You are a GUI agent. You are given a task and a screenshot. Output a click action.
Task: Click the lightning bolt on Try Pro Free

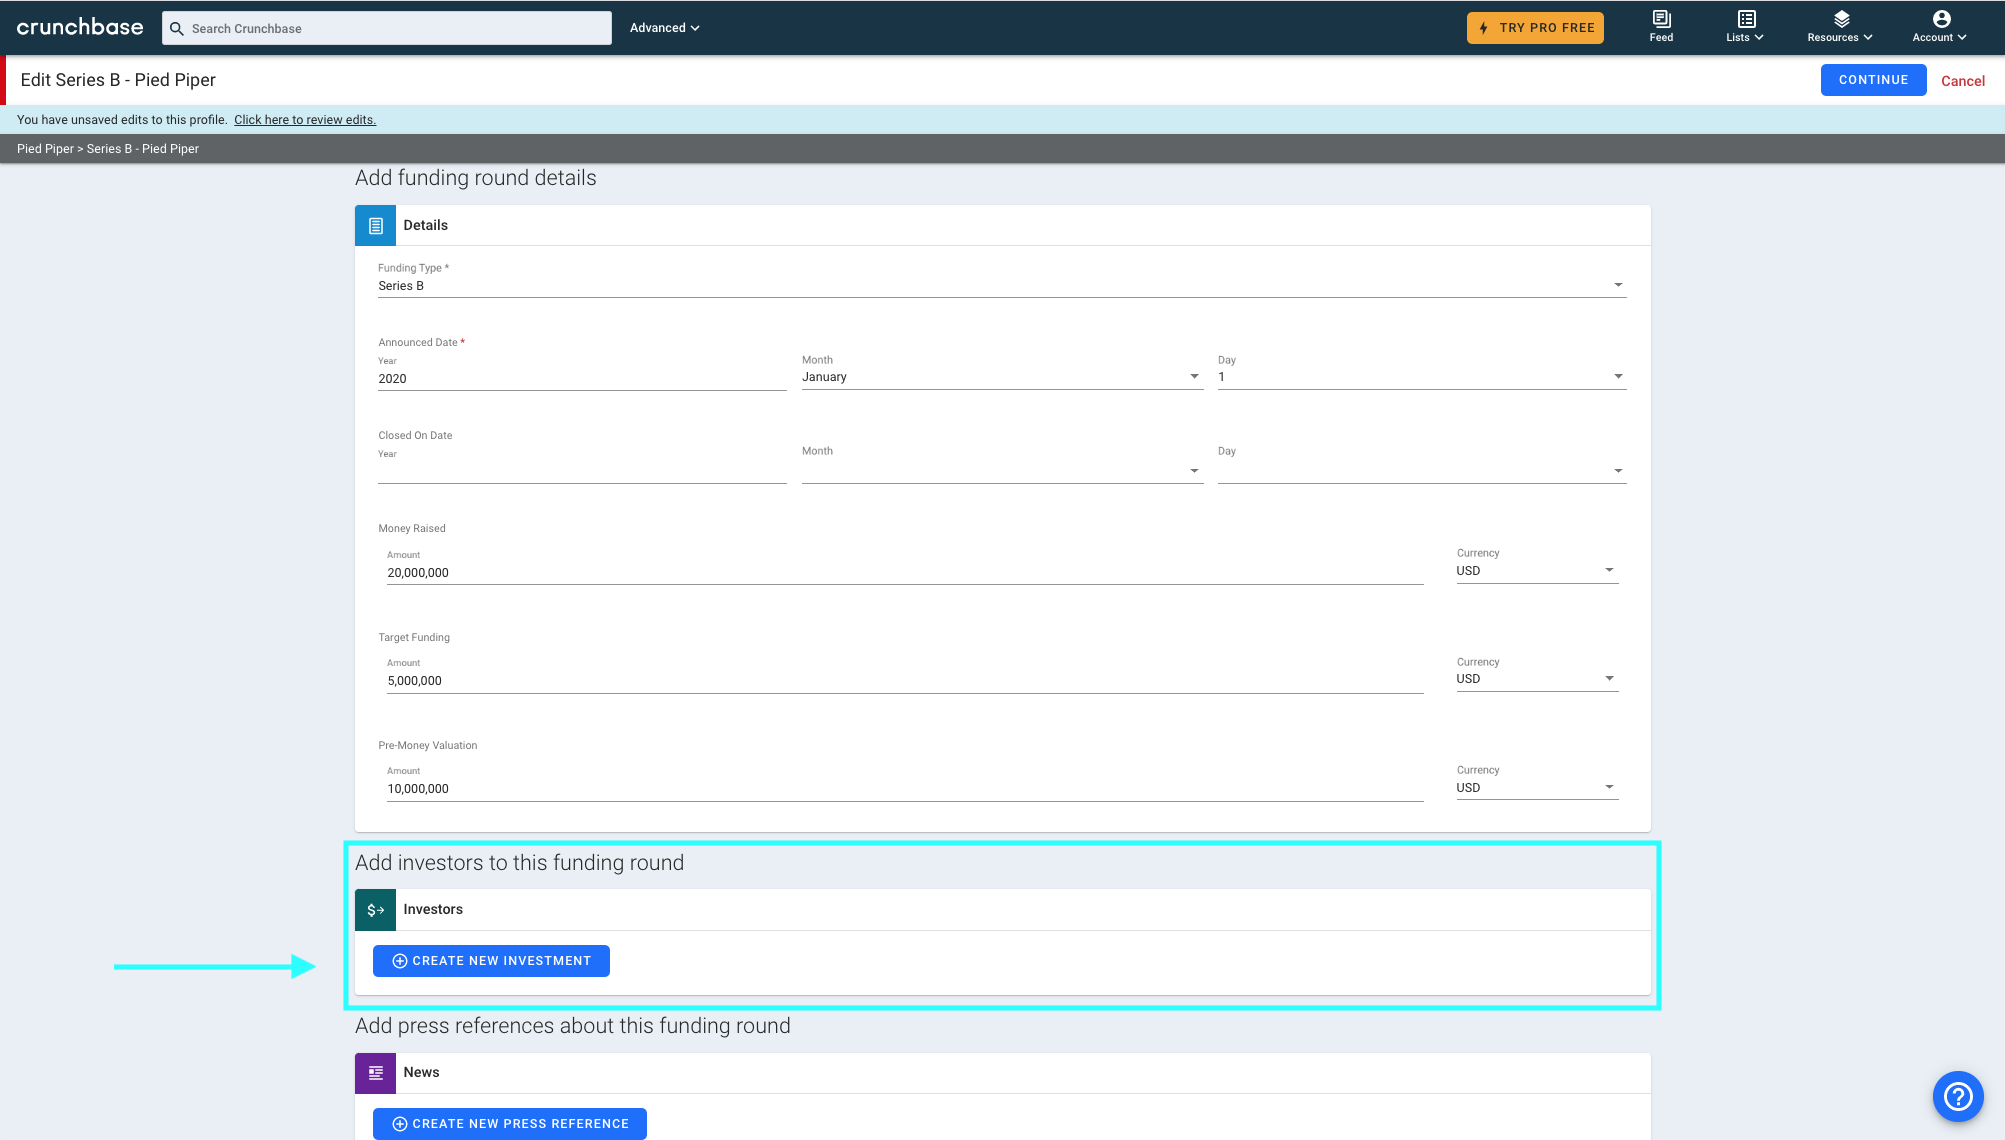coord(1483,28)
